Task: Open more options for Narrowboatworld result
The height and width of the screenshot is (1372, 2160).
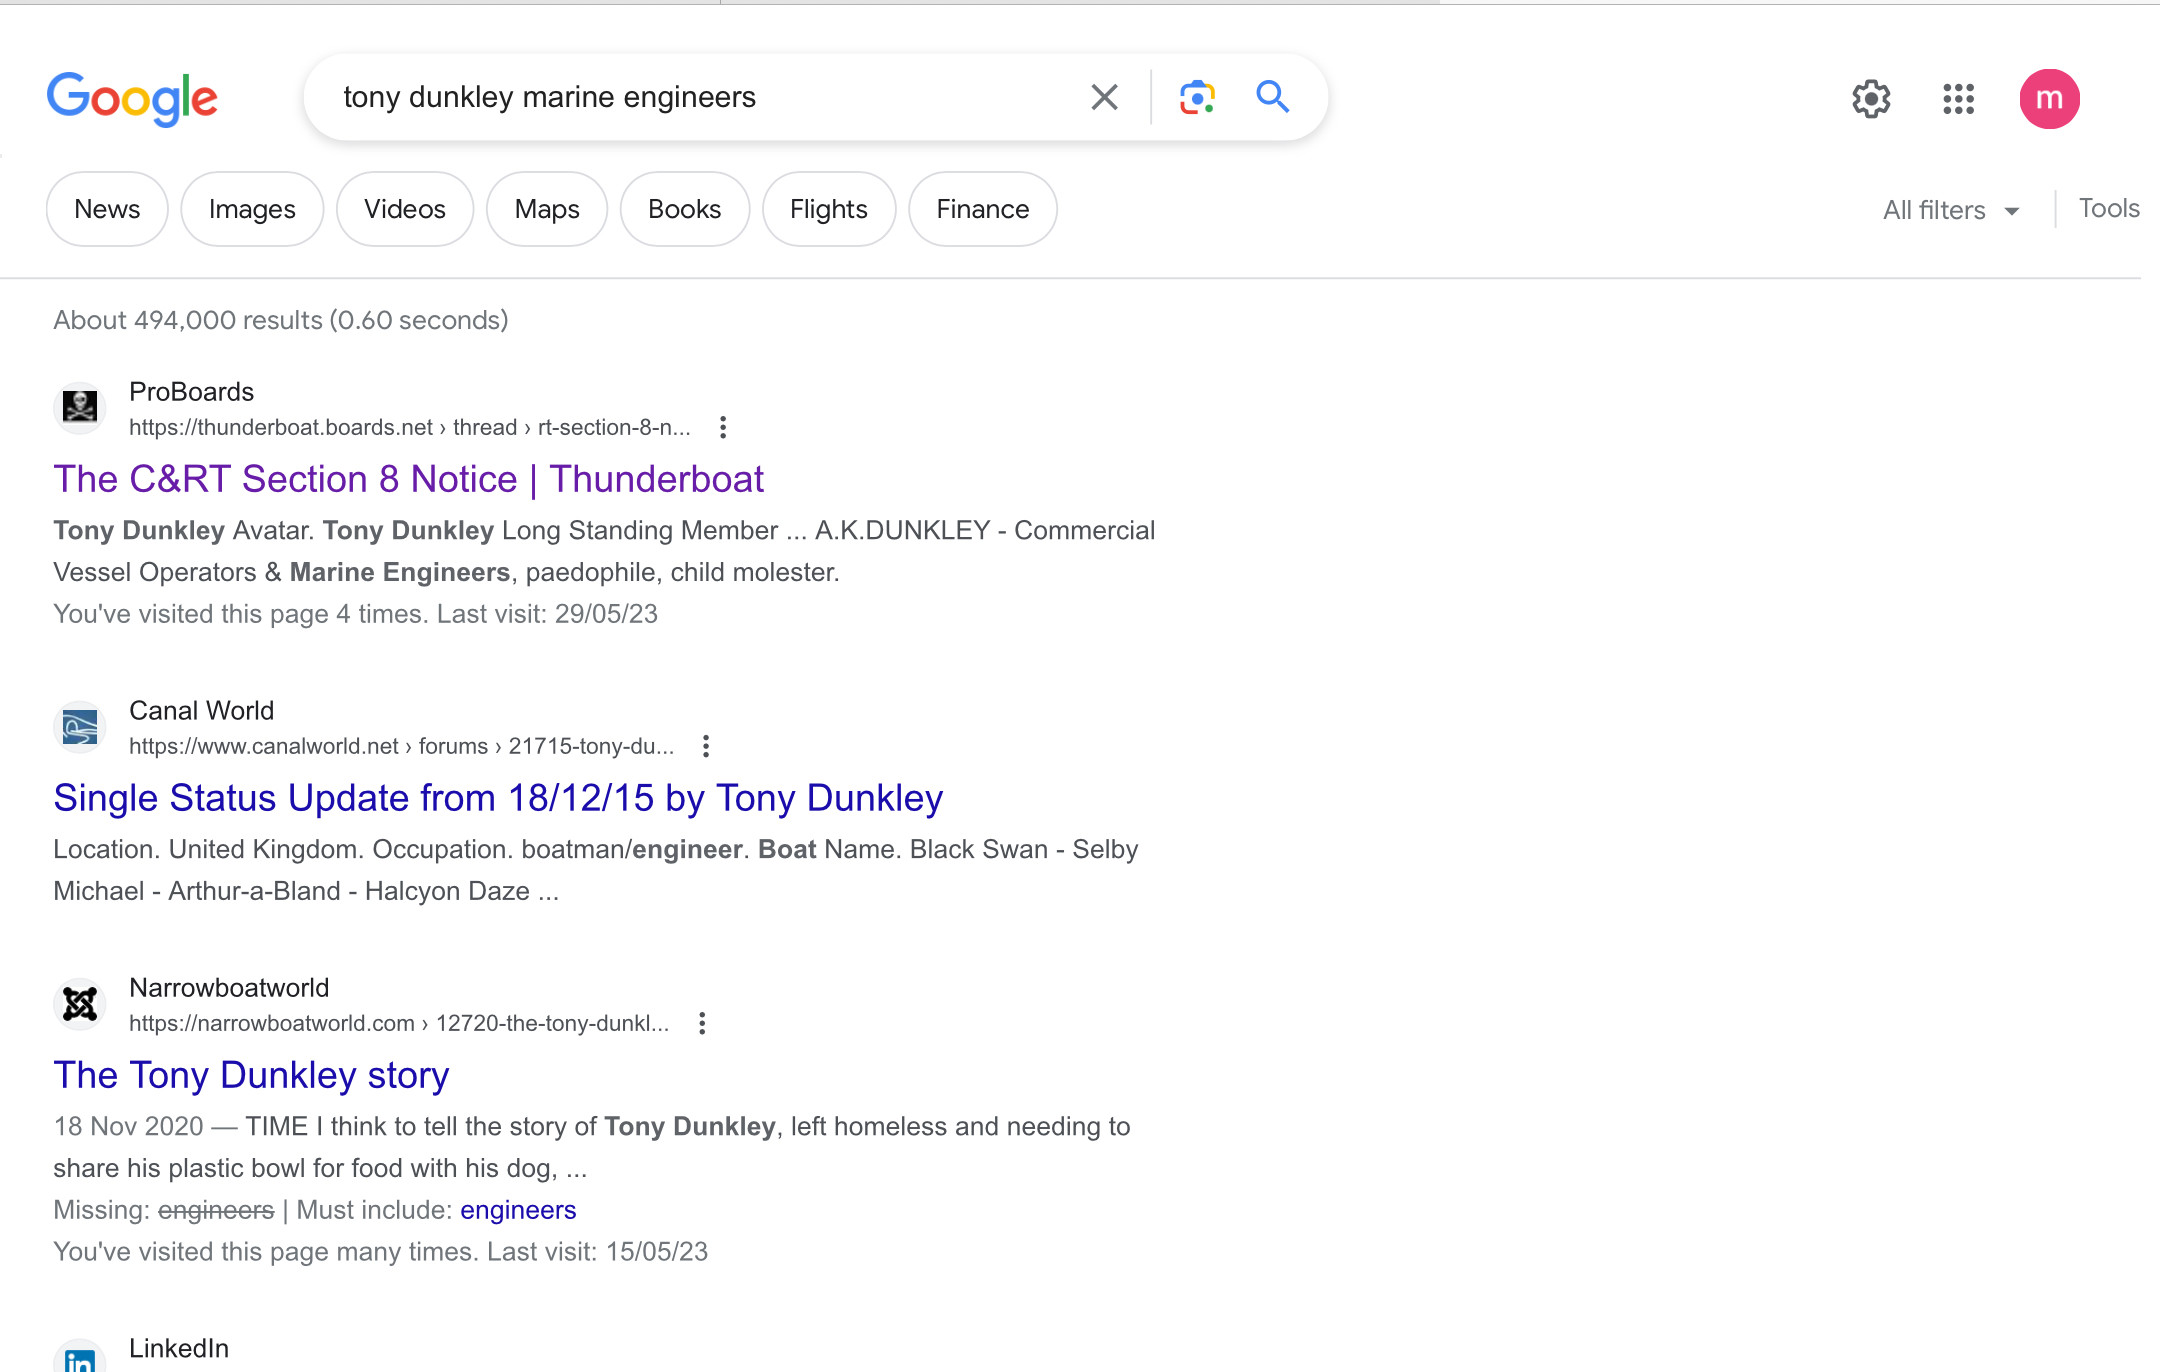Action: 702,1023
